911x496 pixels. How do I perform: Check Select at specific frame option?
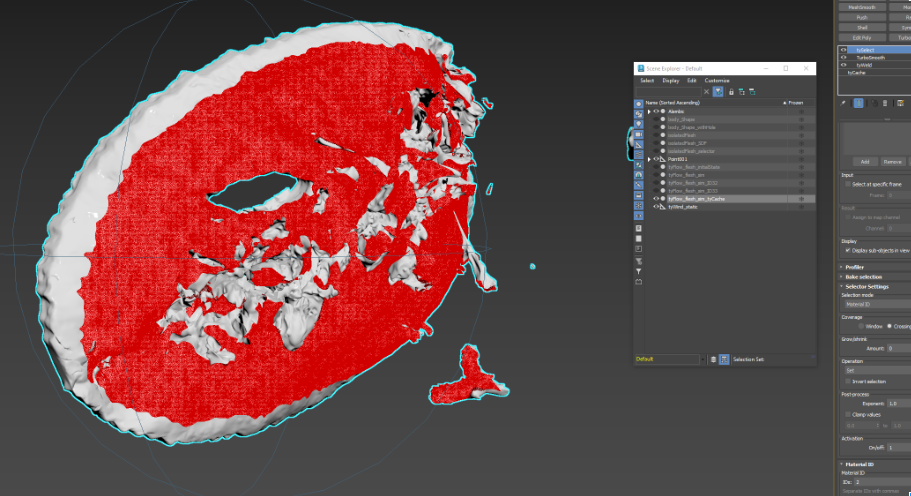[x=847, y=184]
